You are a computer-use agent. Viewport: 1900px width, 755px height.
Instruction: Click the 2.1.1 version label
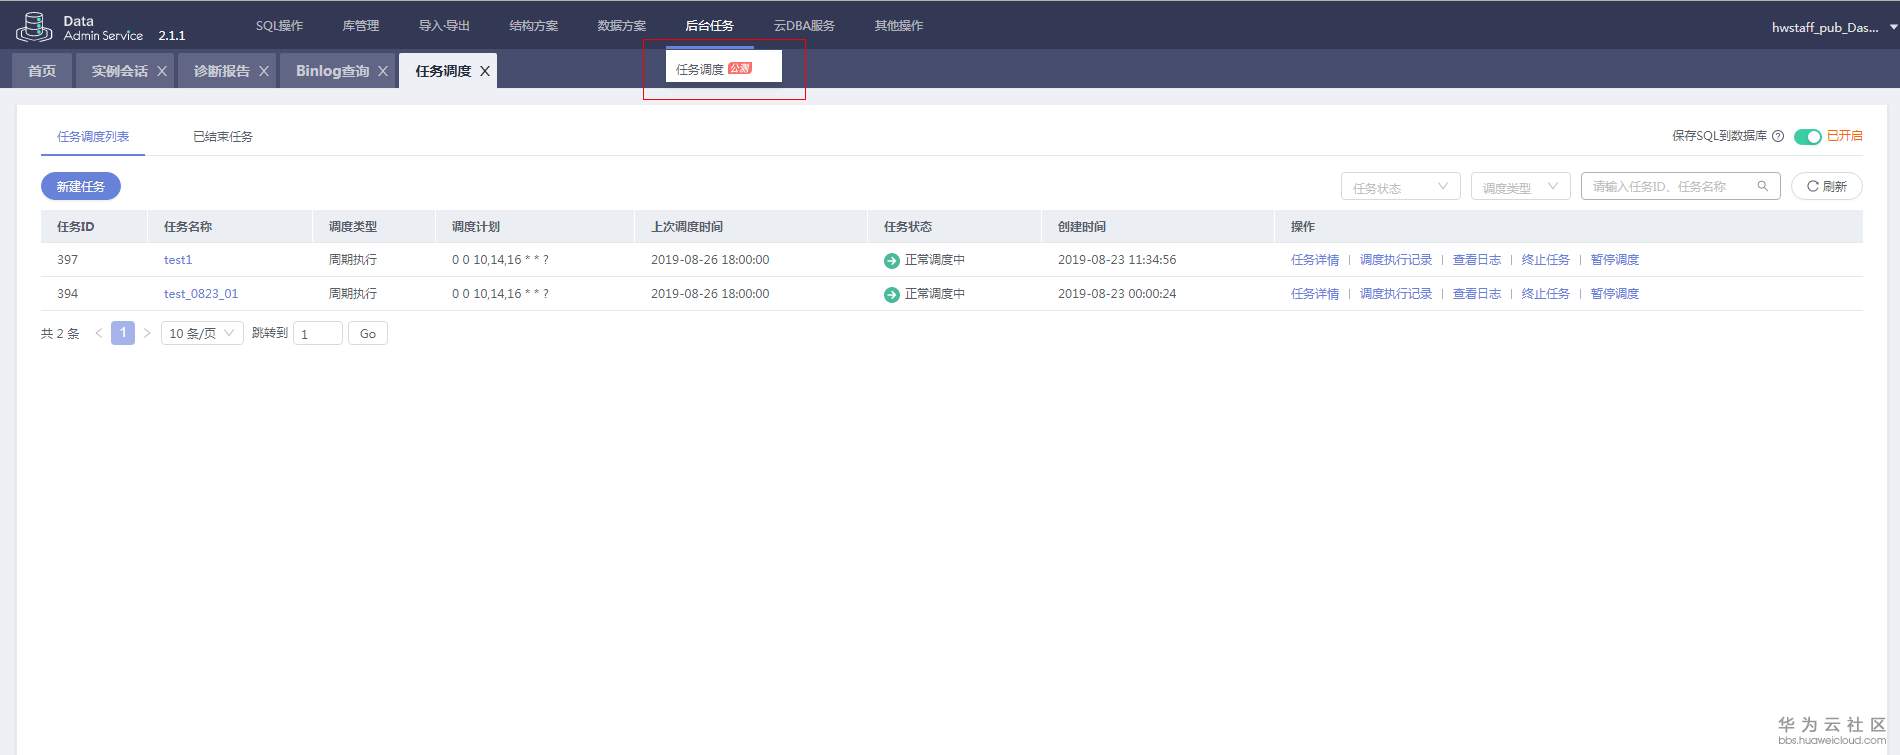[172, 36]
